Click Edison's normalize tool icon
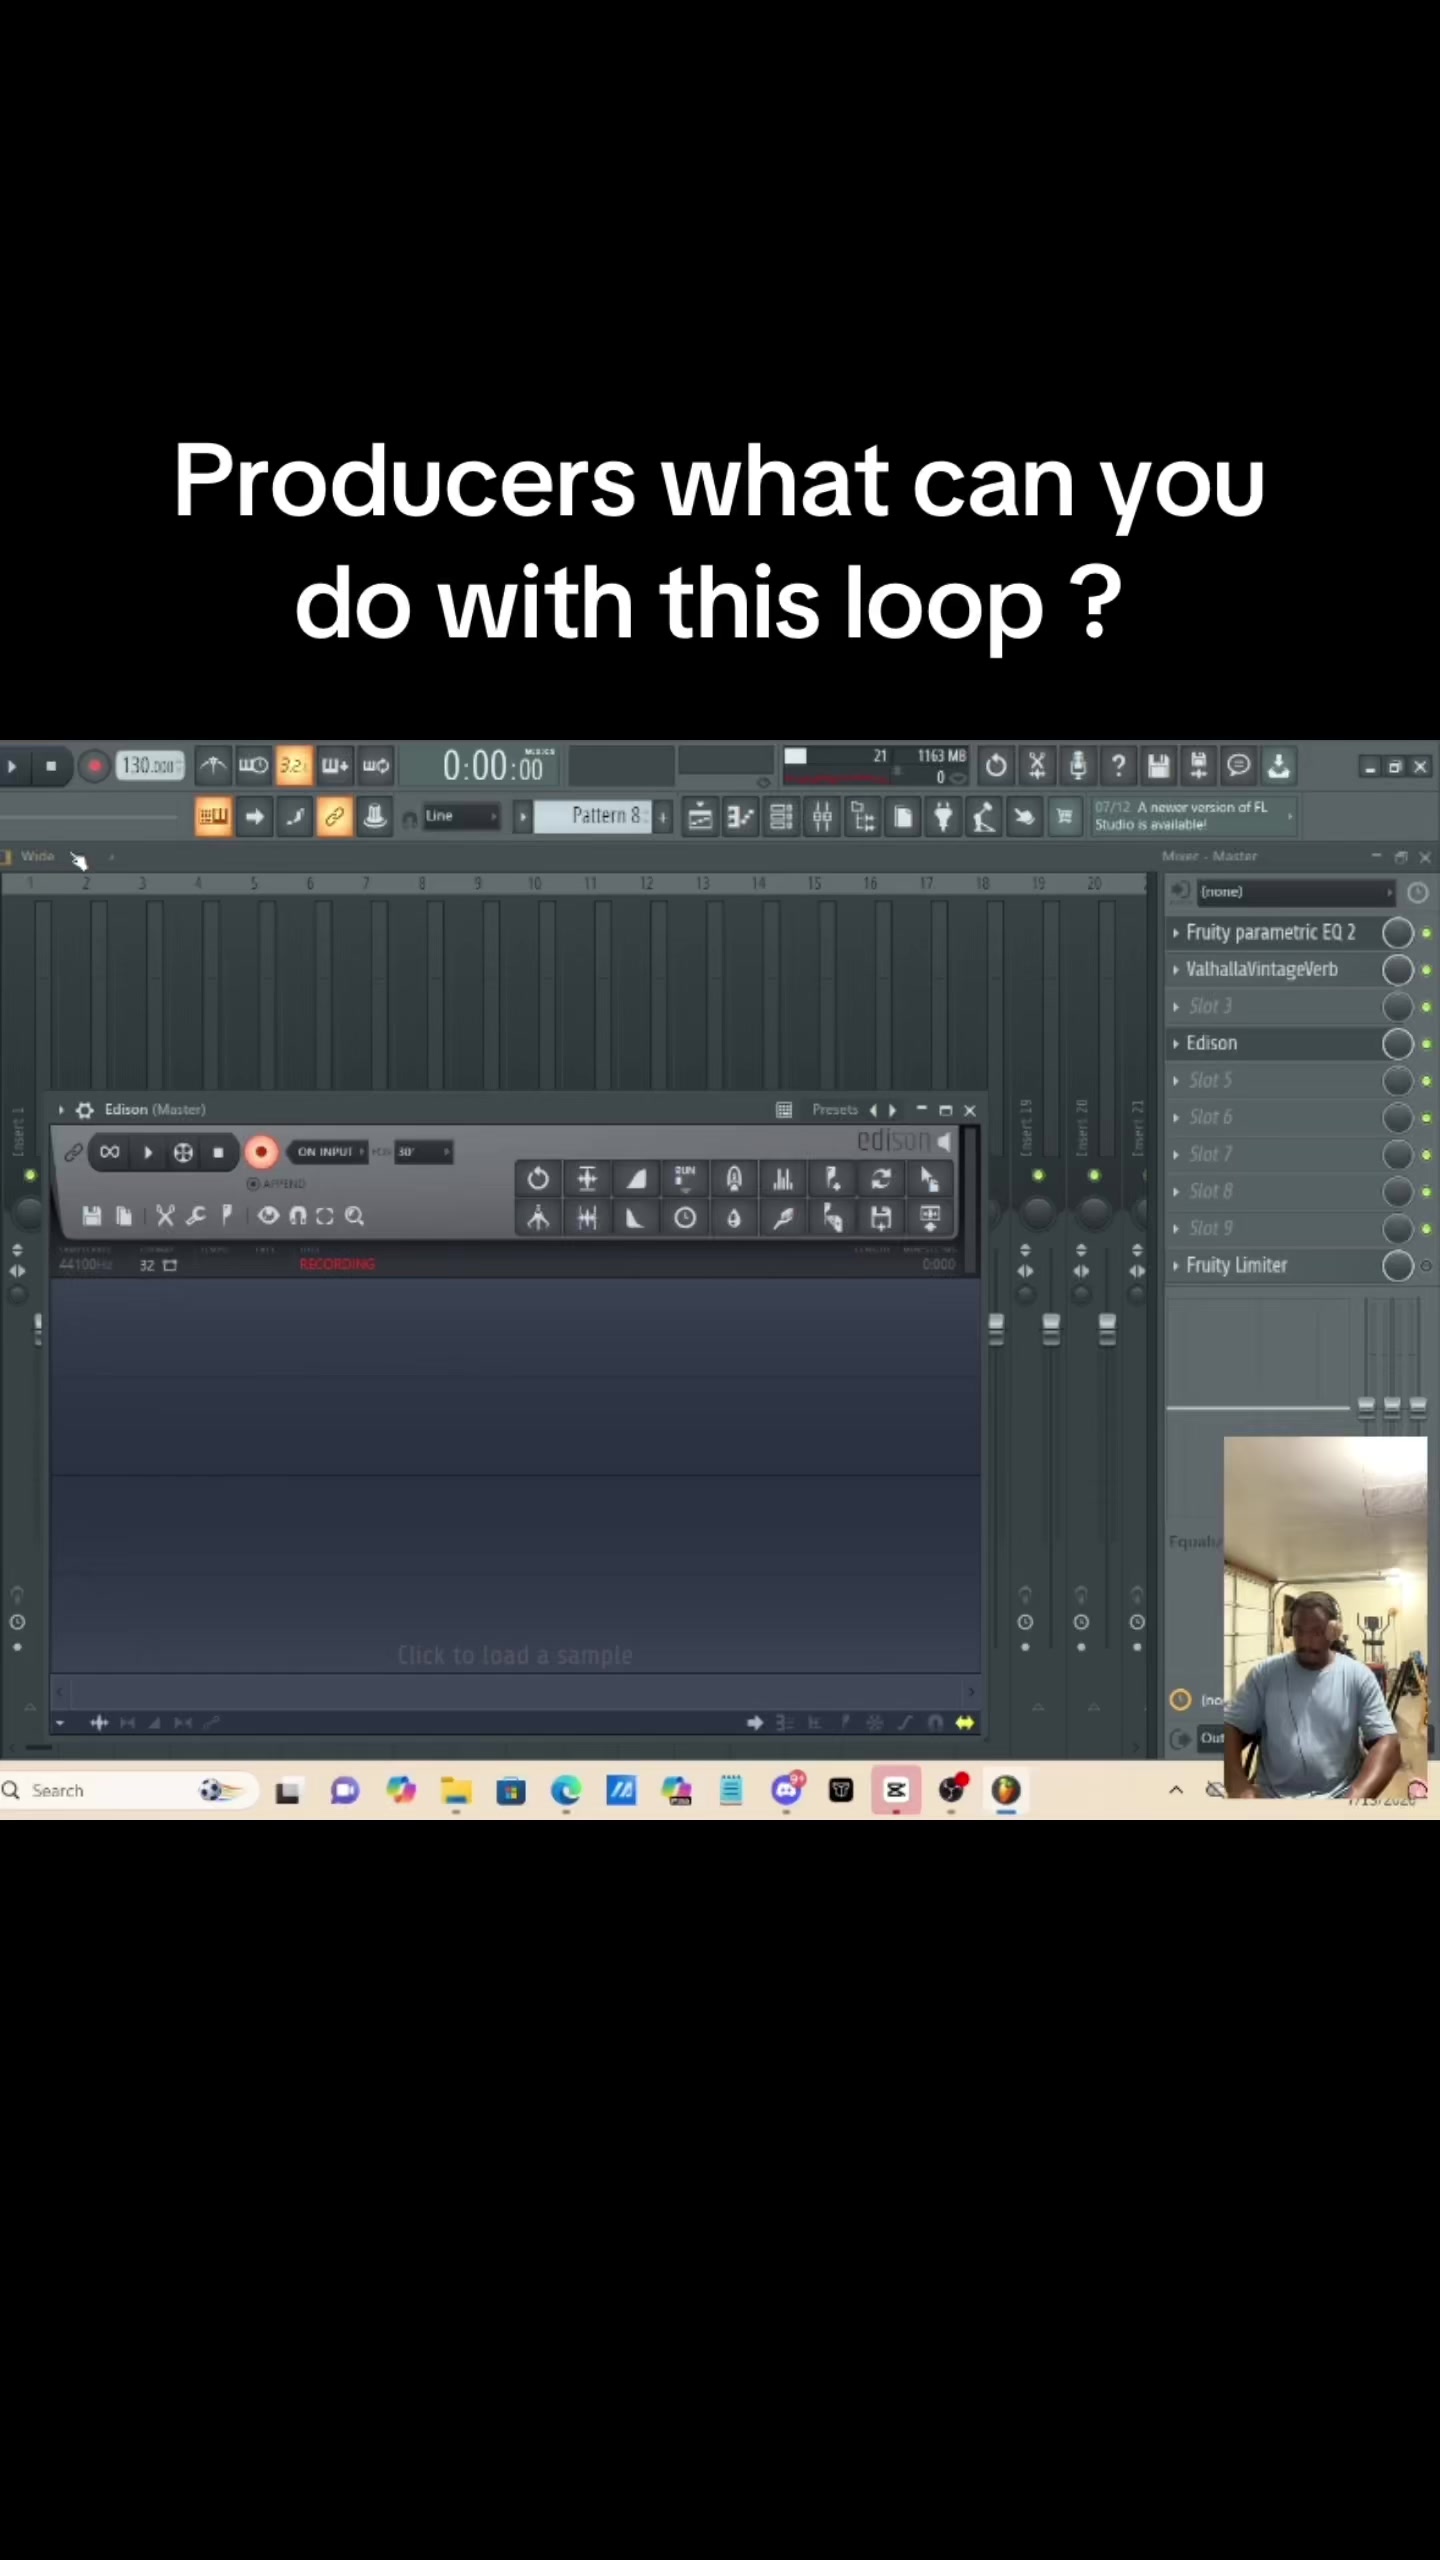Screen dimensions: 1440x2560 coord(587,1179)
